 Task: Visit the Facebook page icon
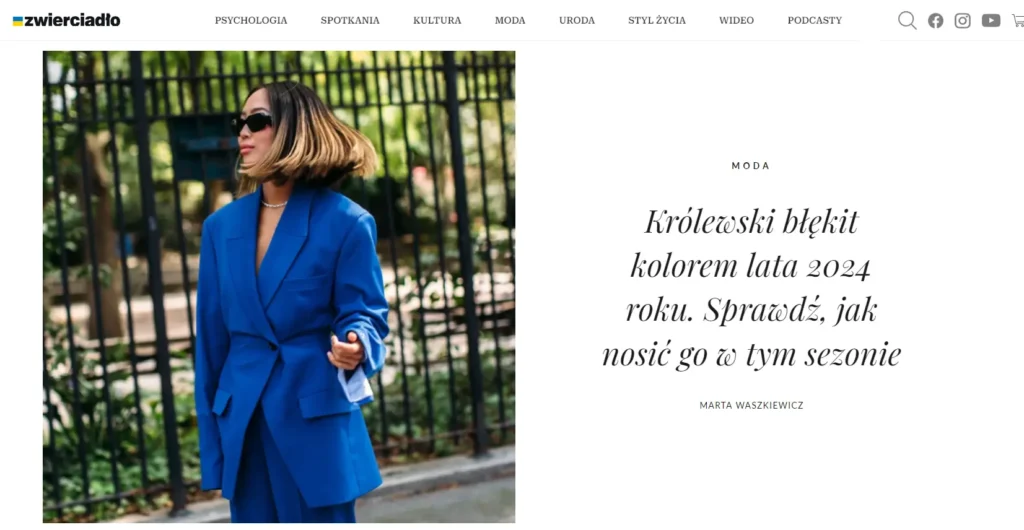coord(936,21)
